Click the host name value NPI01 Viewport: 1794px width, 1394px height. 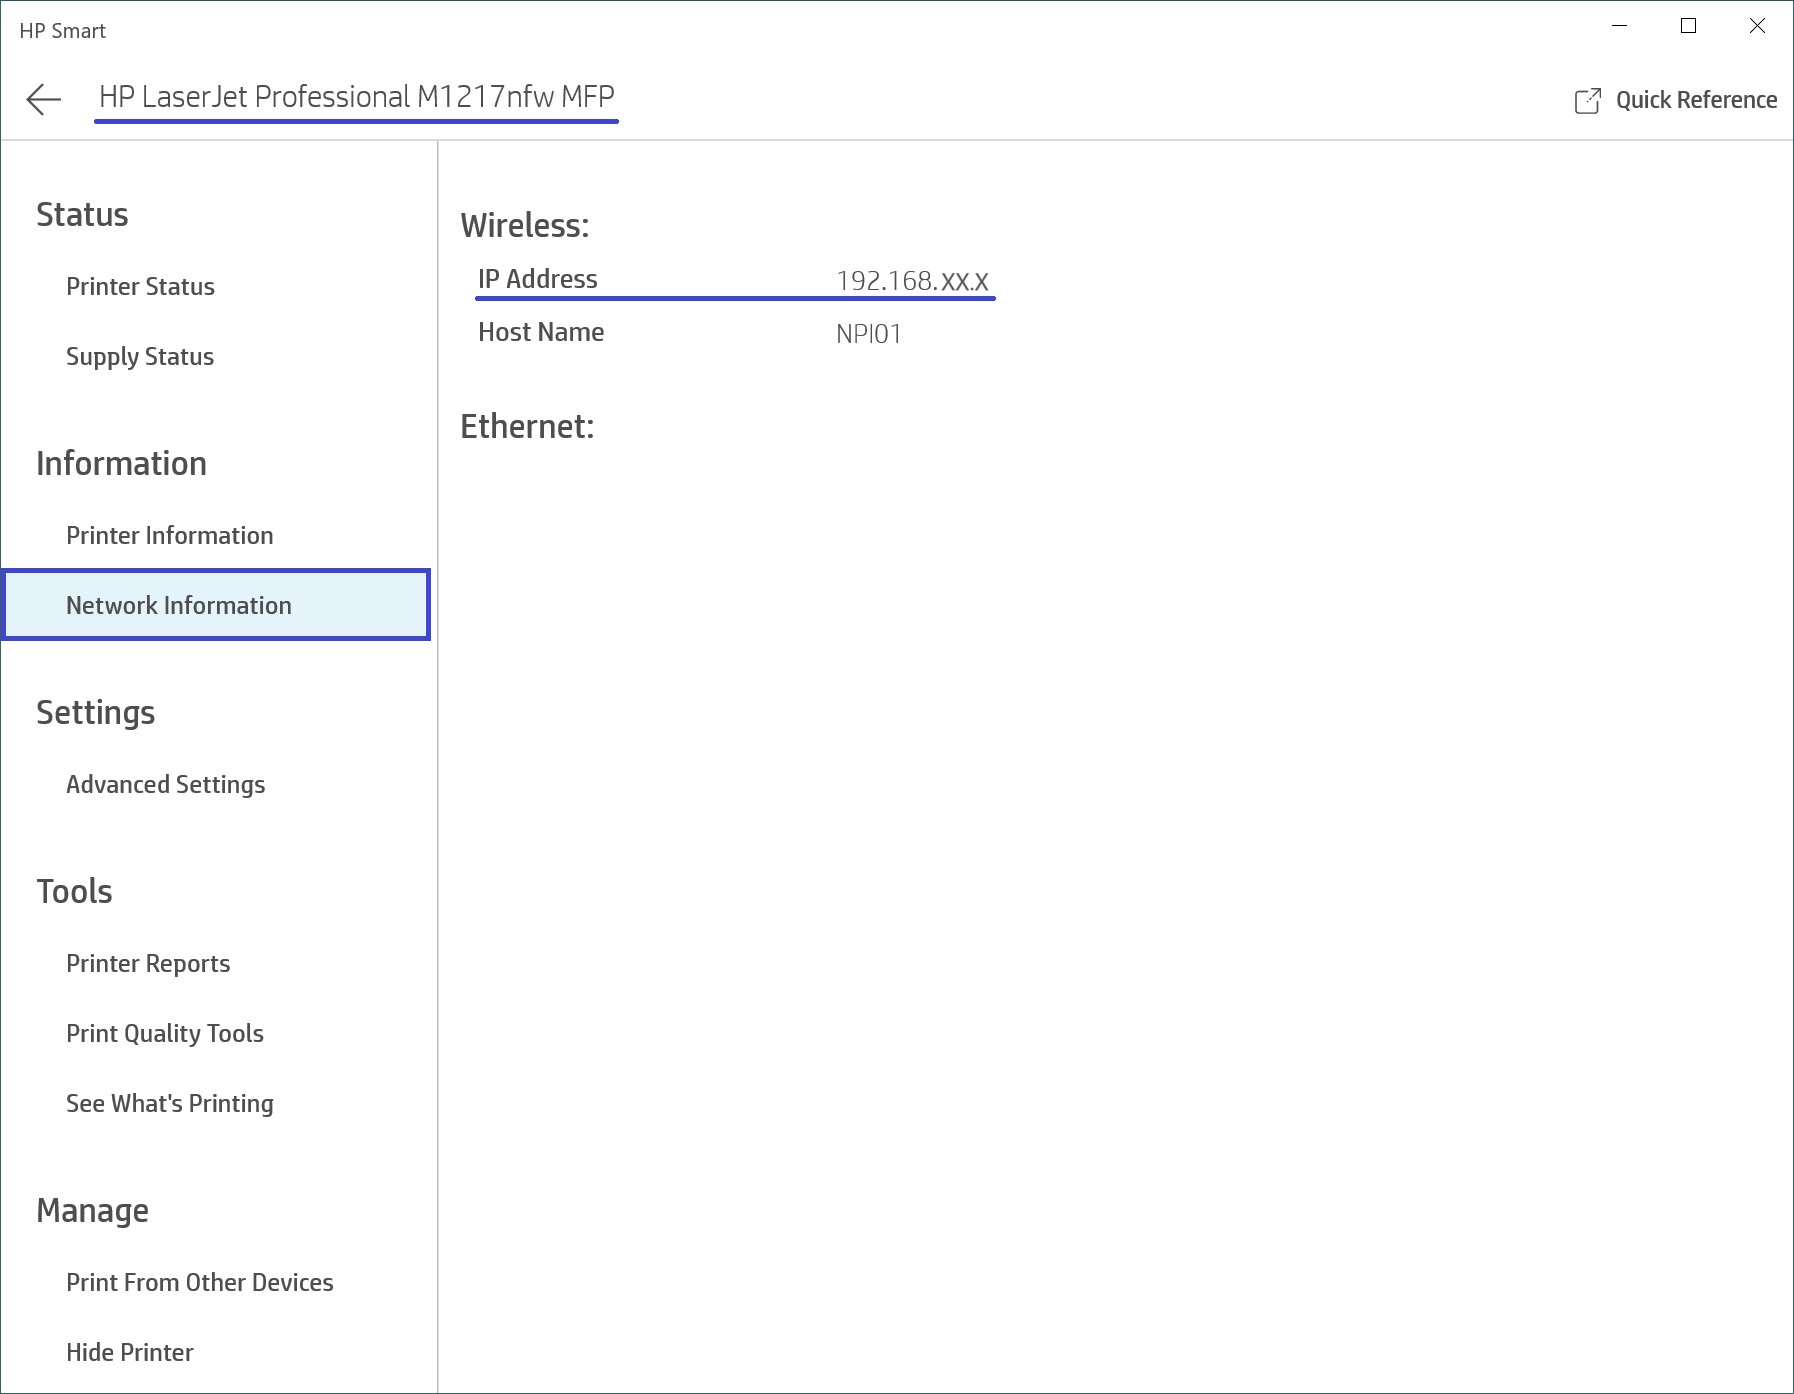click(x=869, y=334)
